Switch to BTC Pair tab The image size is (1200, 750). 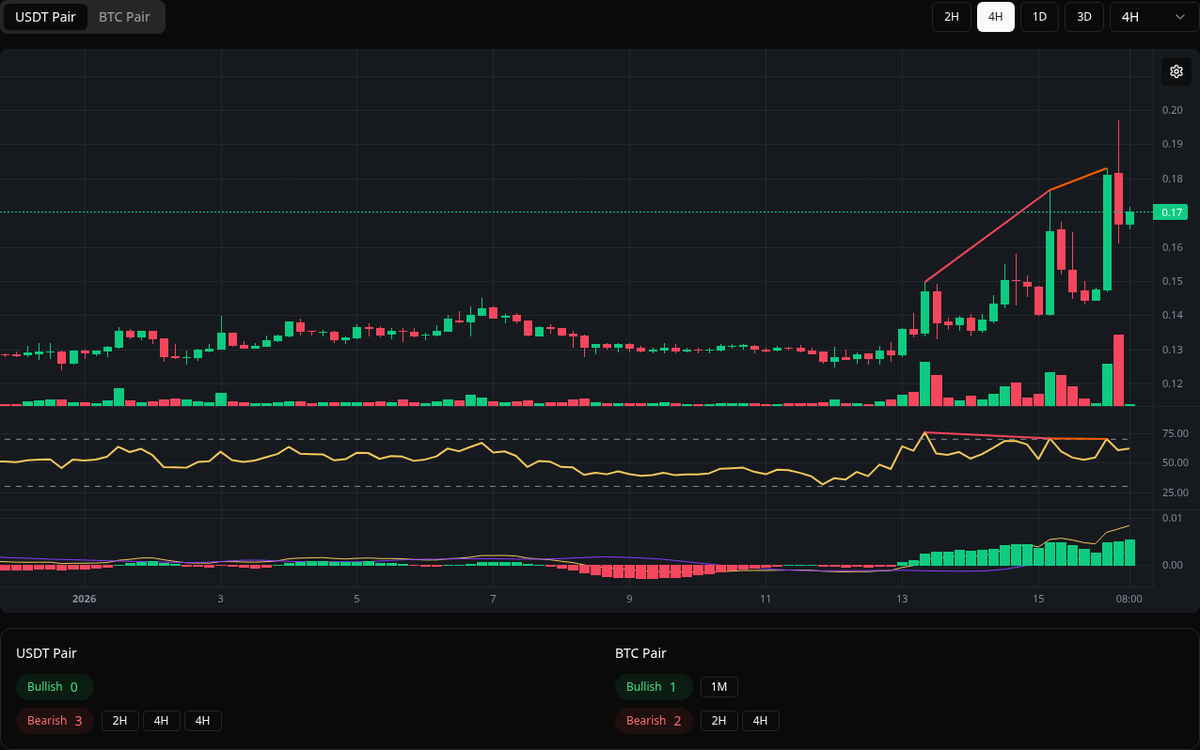125,17
